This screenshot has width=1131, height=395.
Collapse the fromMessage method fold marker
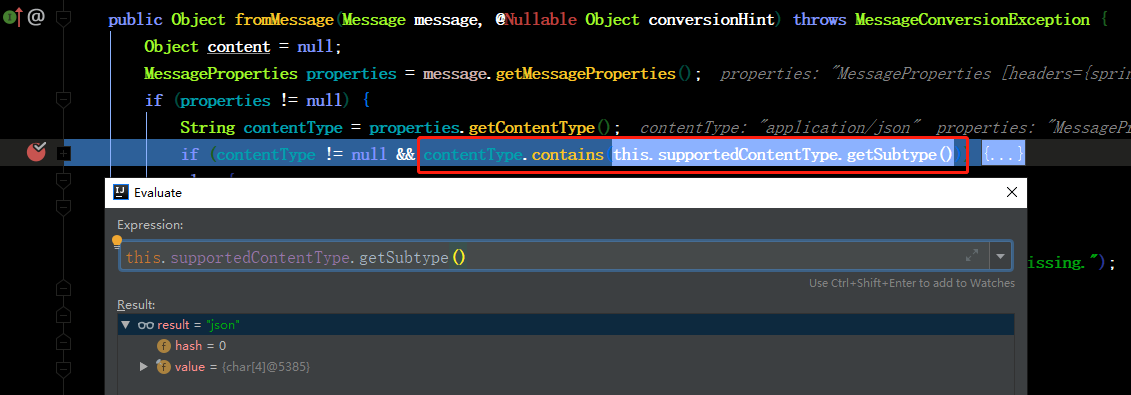pos(63,19)
